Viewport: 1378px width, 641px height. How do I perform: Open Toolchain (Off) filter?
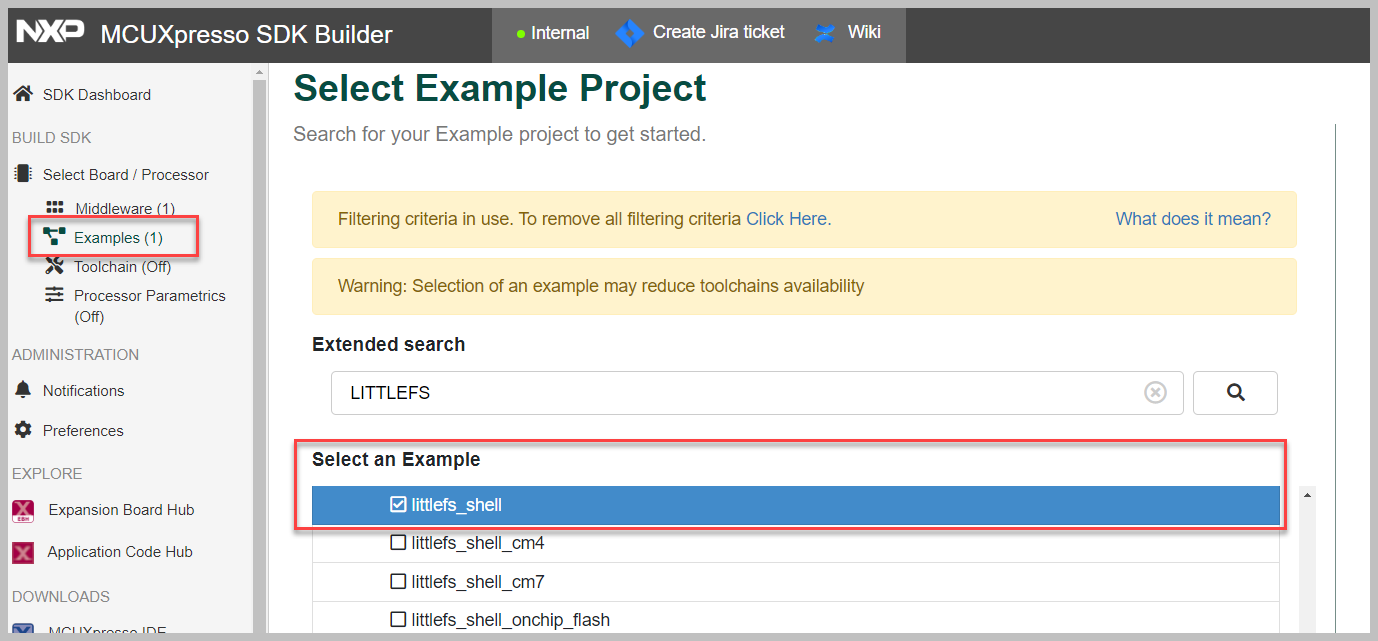[121, 267]
